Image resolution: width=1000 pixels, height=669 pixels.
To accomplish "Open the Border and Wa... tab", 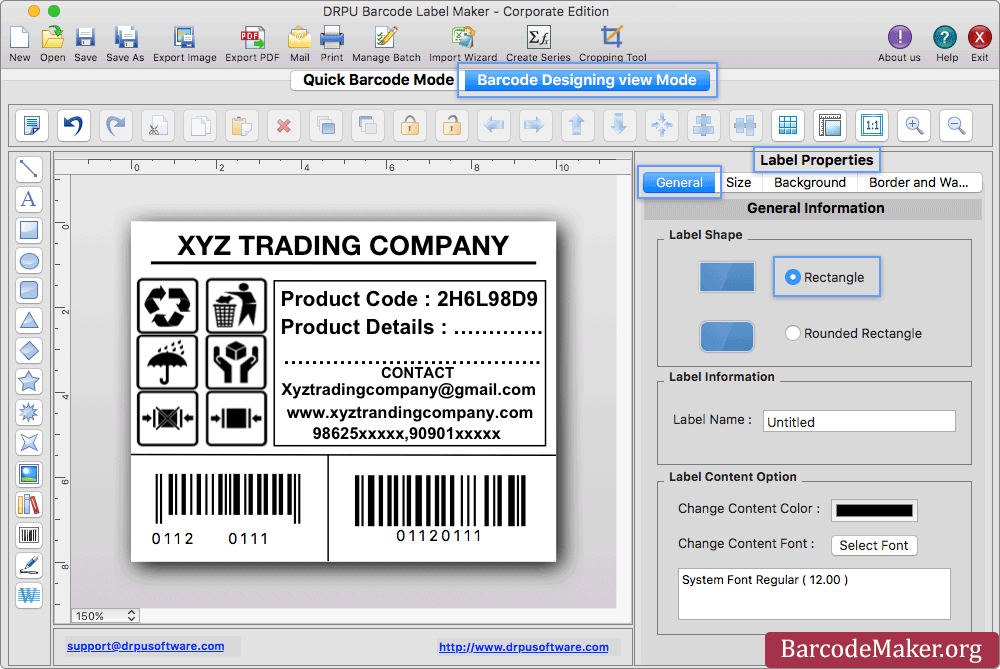I will (918, 182).
